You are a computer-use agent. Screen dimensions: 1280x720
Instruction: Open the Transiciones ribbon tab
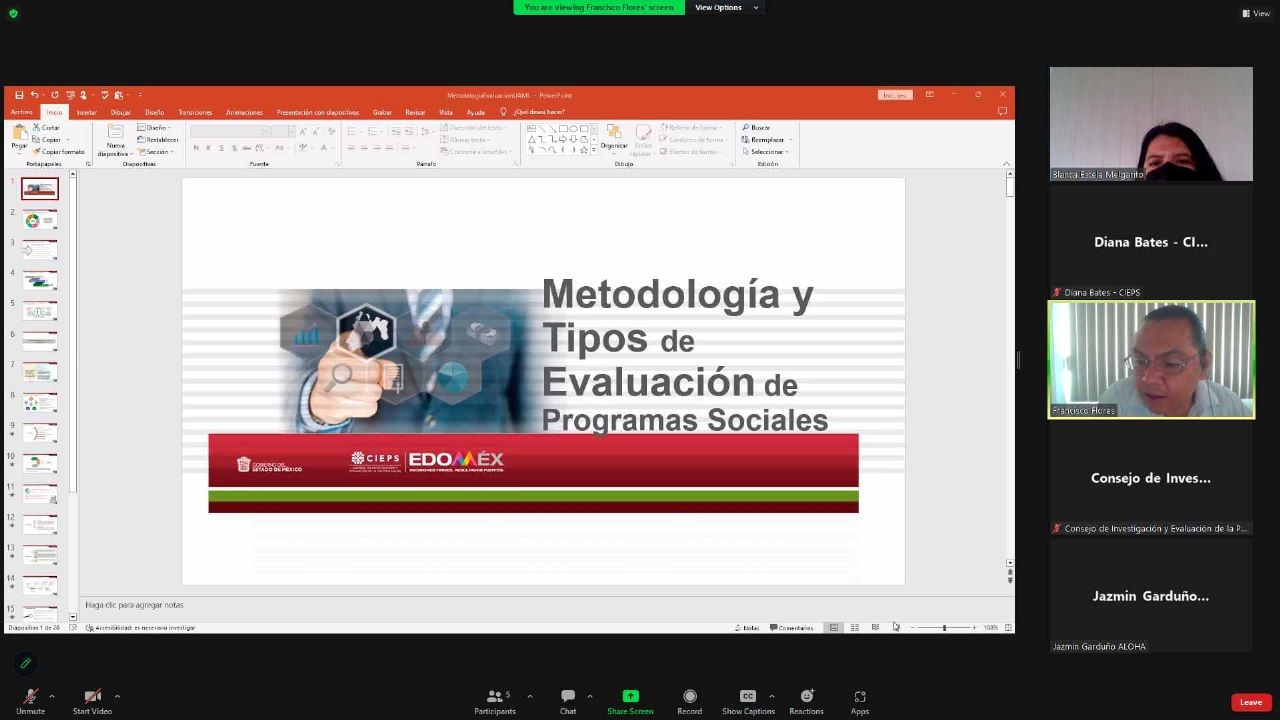[x=195, y=112]
